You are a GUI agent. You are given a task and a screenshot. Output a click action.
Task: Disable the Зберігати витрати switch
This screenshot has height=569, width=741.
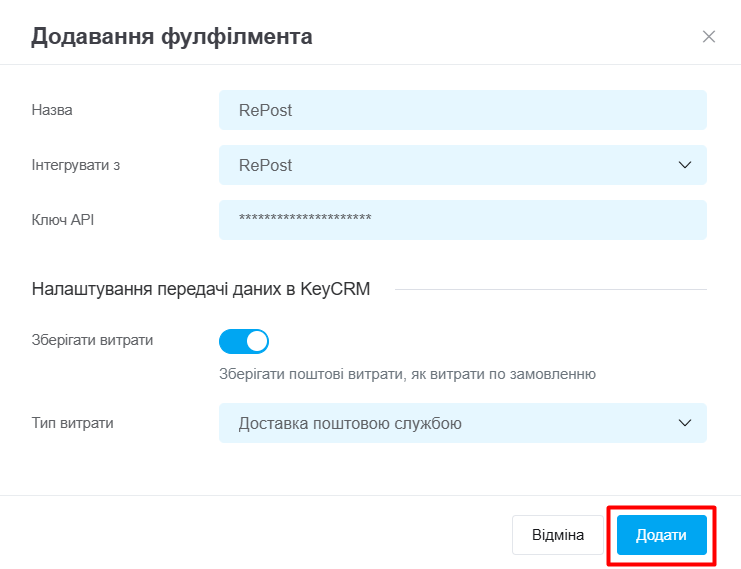[244, 341]
